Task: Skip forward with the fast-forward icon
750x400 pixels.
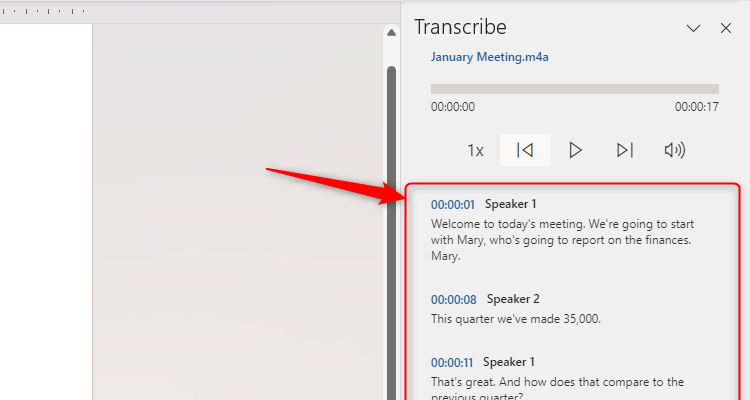Action: coord(625,150)
